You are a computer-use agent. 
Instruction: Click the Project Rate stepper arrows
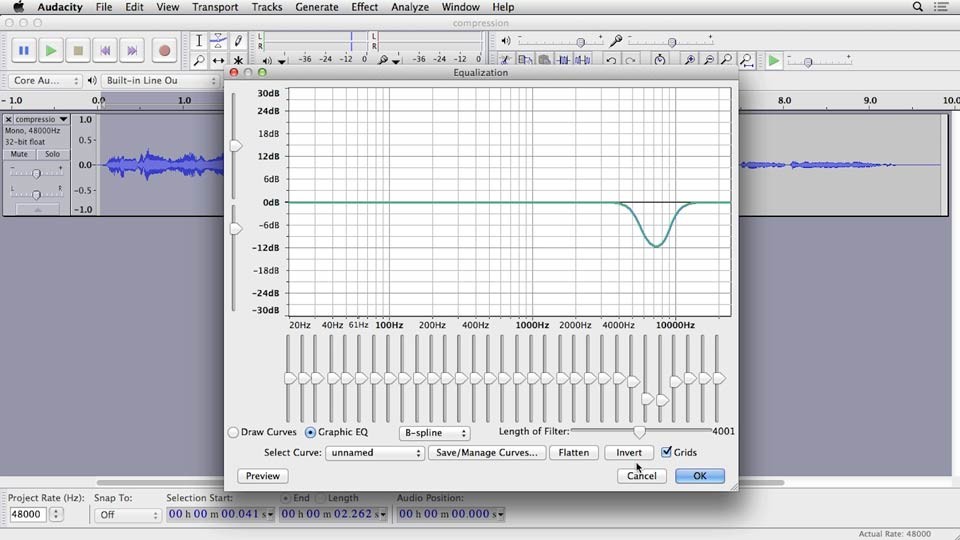click(56, 514)
